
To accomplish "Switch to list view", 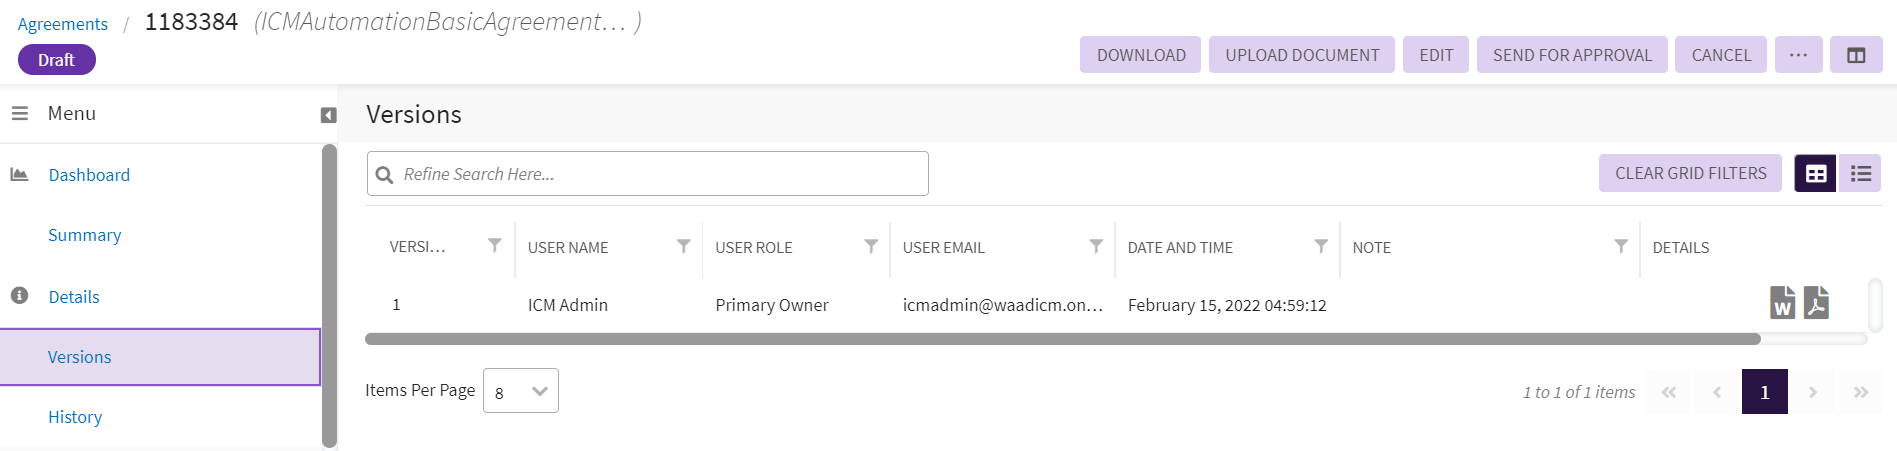I will 1860,173.
